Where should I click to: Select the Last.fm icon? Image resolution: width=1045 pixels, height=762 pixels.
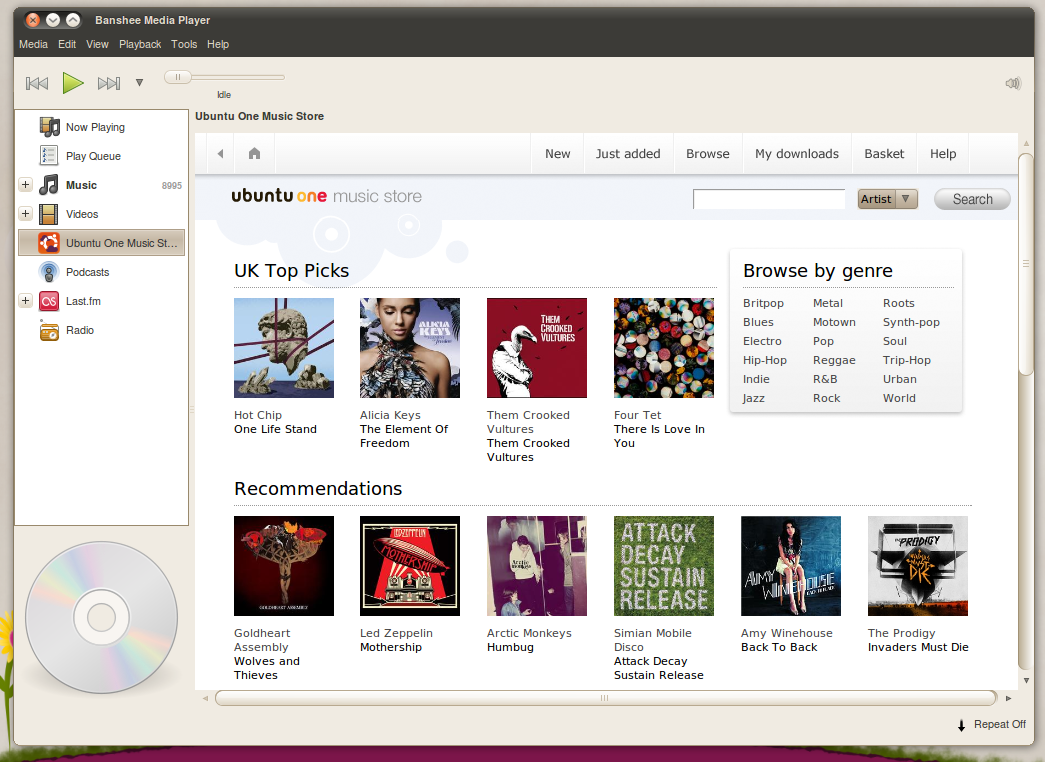[x=49, y=301]
